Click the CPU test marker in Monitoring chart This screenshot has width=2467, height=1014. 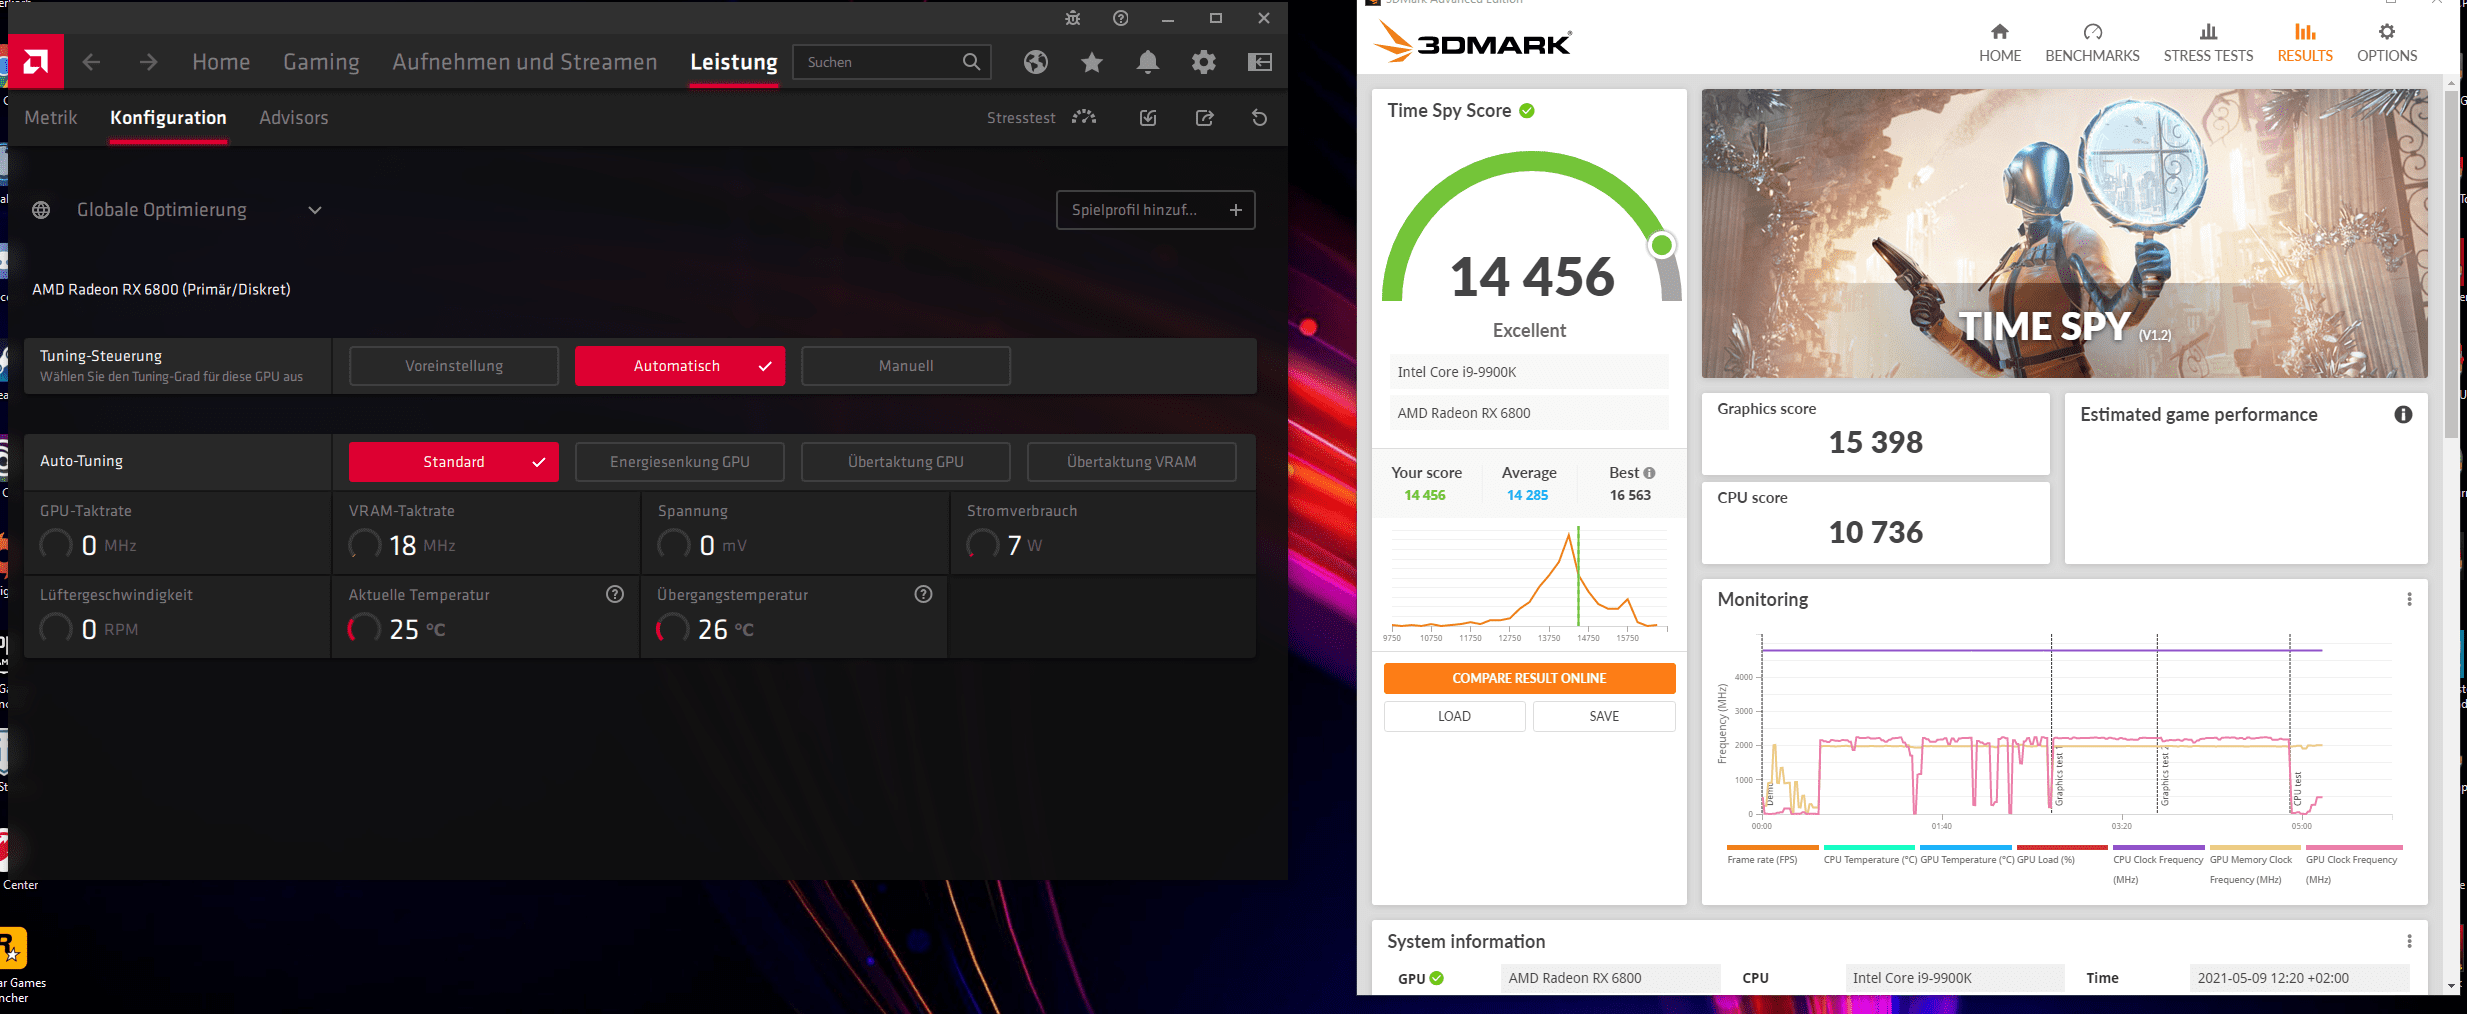pos(2297,790)
